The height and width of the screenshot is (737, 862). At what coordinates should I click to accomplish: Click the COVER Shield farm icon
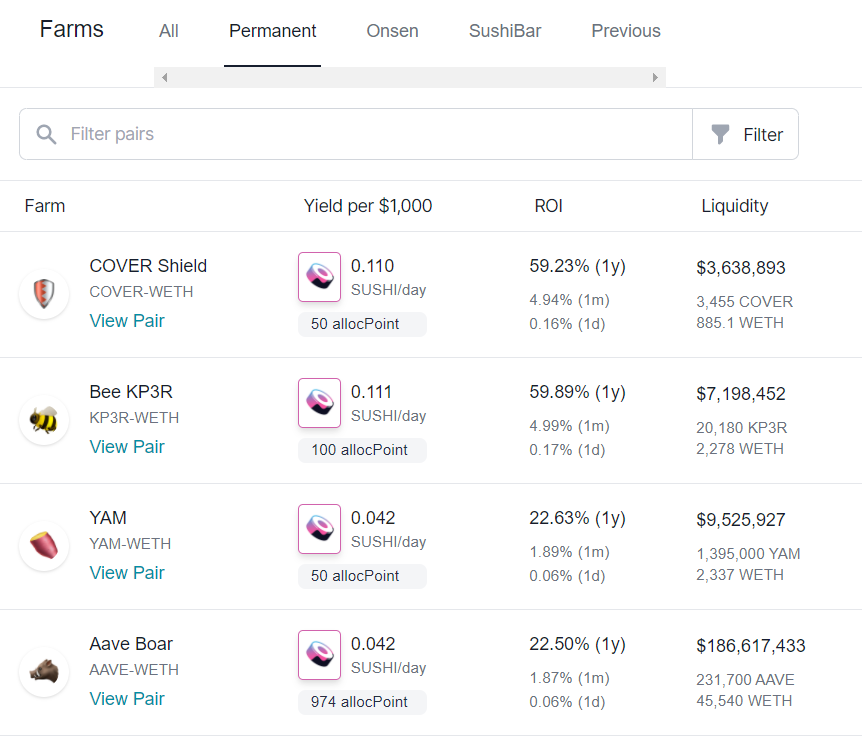coord(44,293)
